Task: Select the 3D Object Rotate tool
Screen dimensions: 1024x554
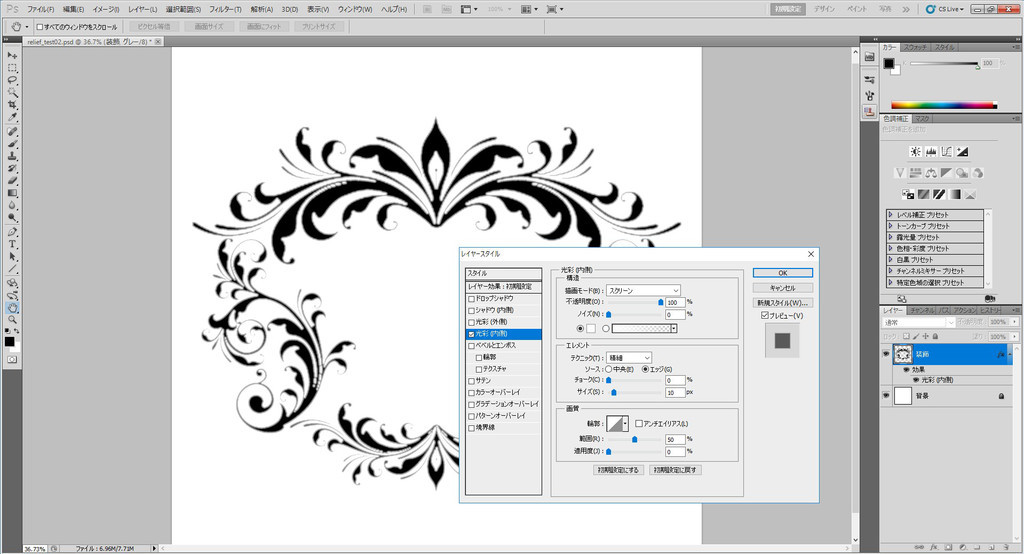Action: [x=12, y=283]
